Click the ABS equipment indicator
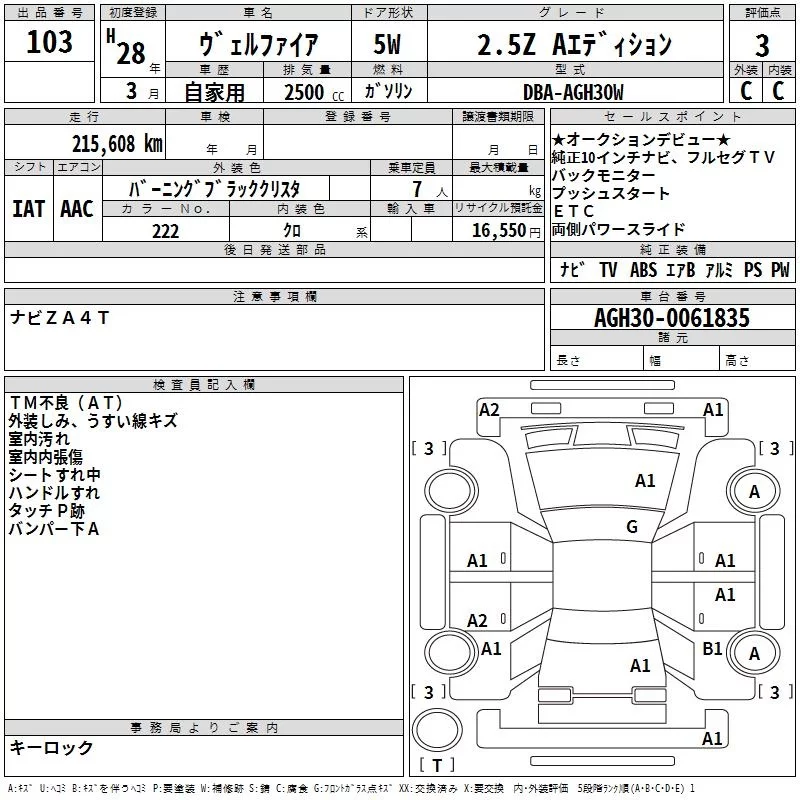The height and width of the screenshot is (800, 800). click(646, 270)
